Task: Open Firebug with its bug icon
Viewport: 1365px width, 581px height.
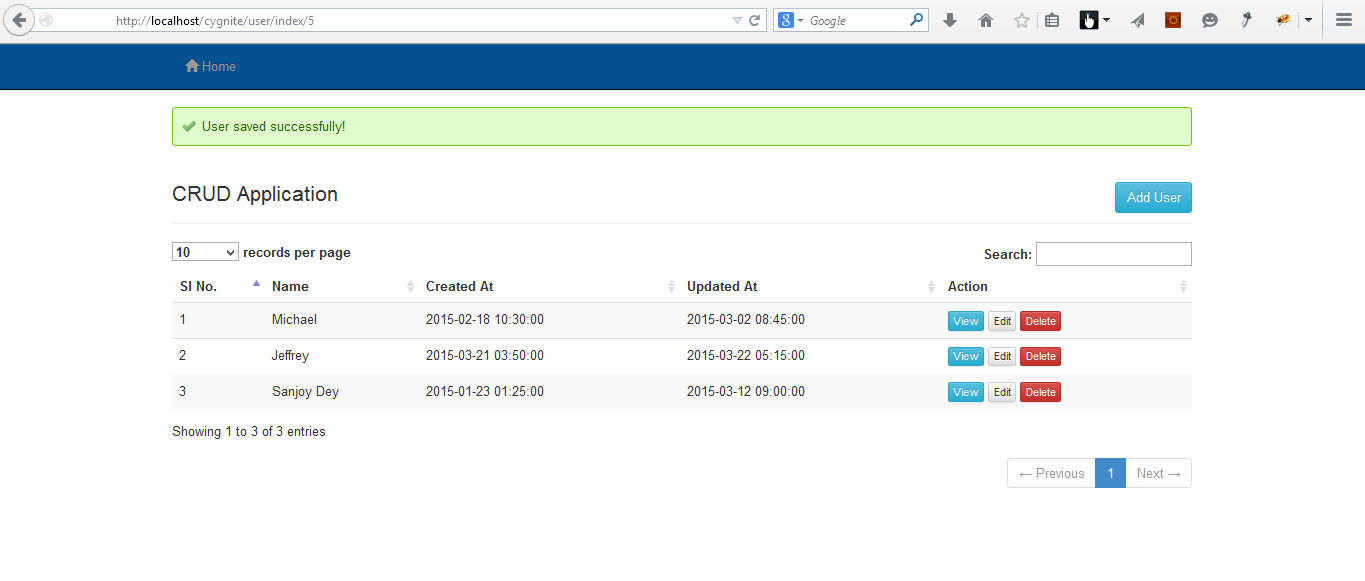Action: coord(1283,20)
